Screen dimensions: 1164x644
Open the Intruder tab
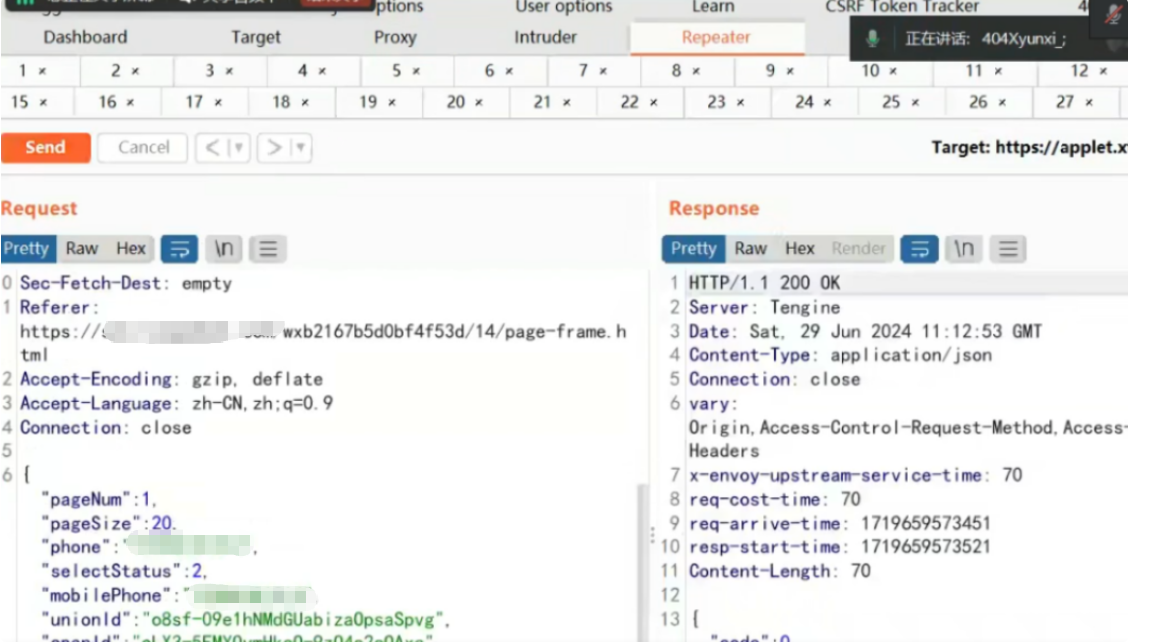click(x=545, y=37)
